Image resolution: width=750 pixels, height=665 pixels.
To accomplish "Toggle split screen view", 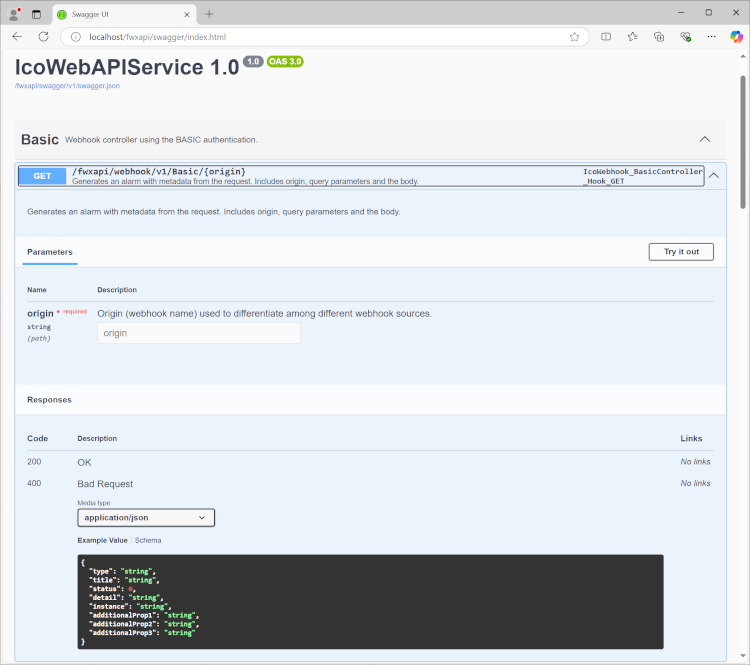I will pyautogui.click(x=606, y=37).
